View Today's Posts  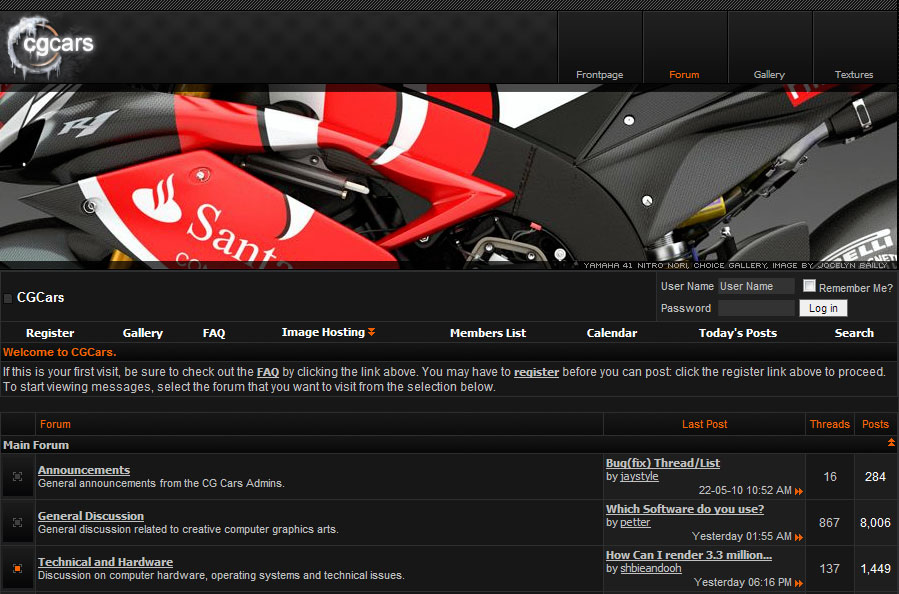click(738, 333)
